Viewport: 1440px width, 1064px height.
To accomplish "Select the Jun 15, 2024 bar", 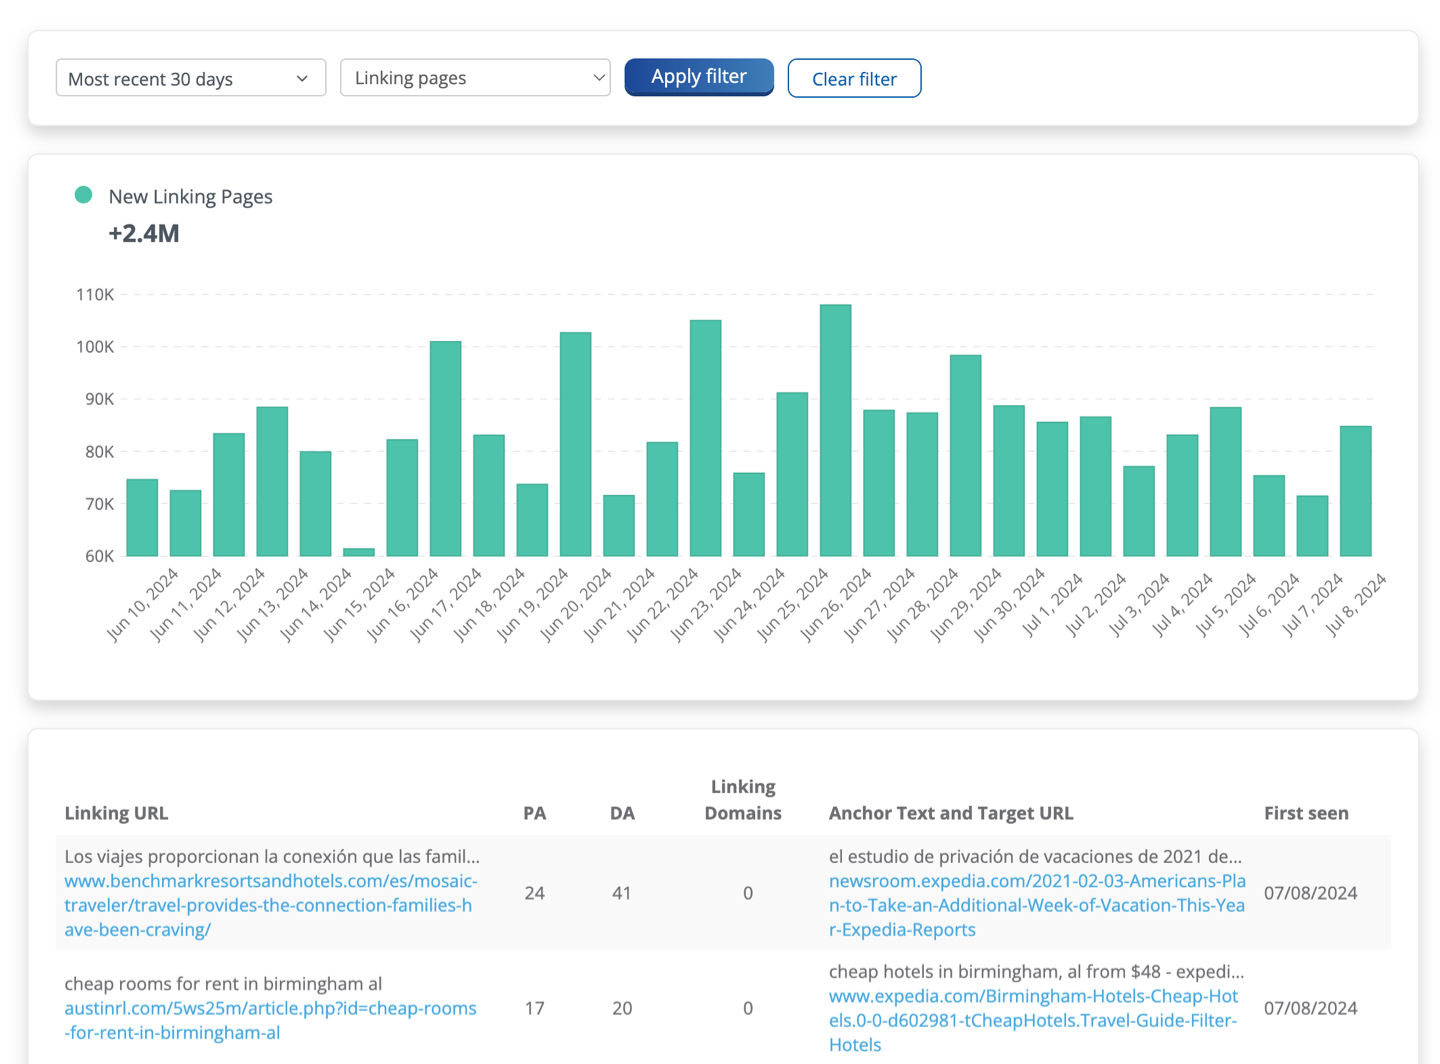I will pos(359,552).
